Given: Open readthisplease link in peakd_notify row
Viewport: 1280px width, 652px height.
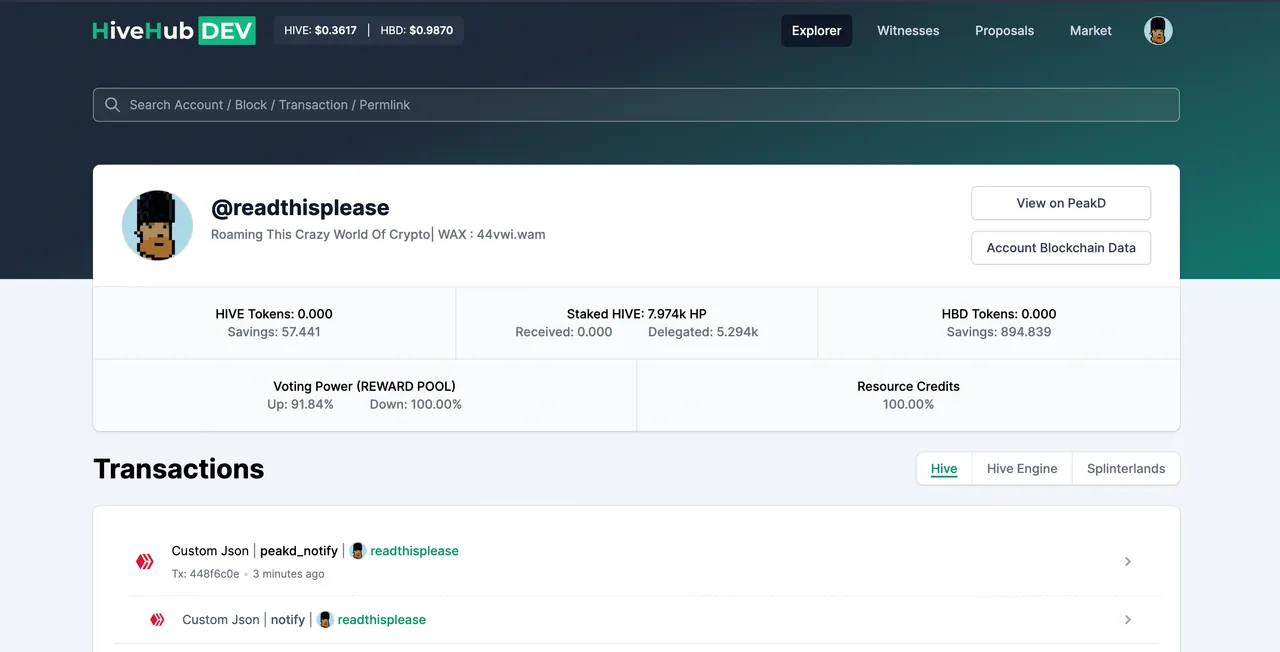Looking at the screenshot, I should 414,551.
